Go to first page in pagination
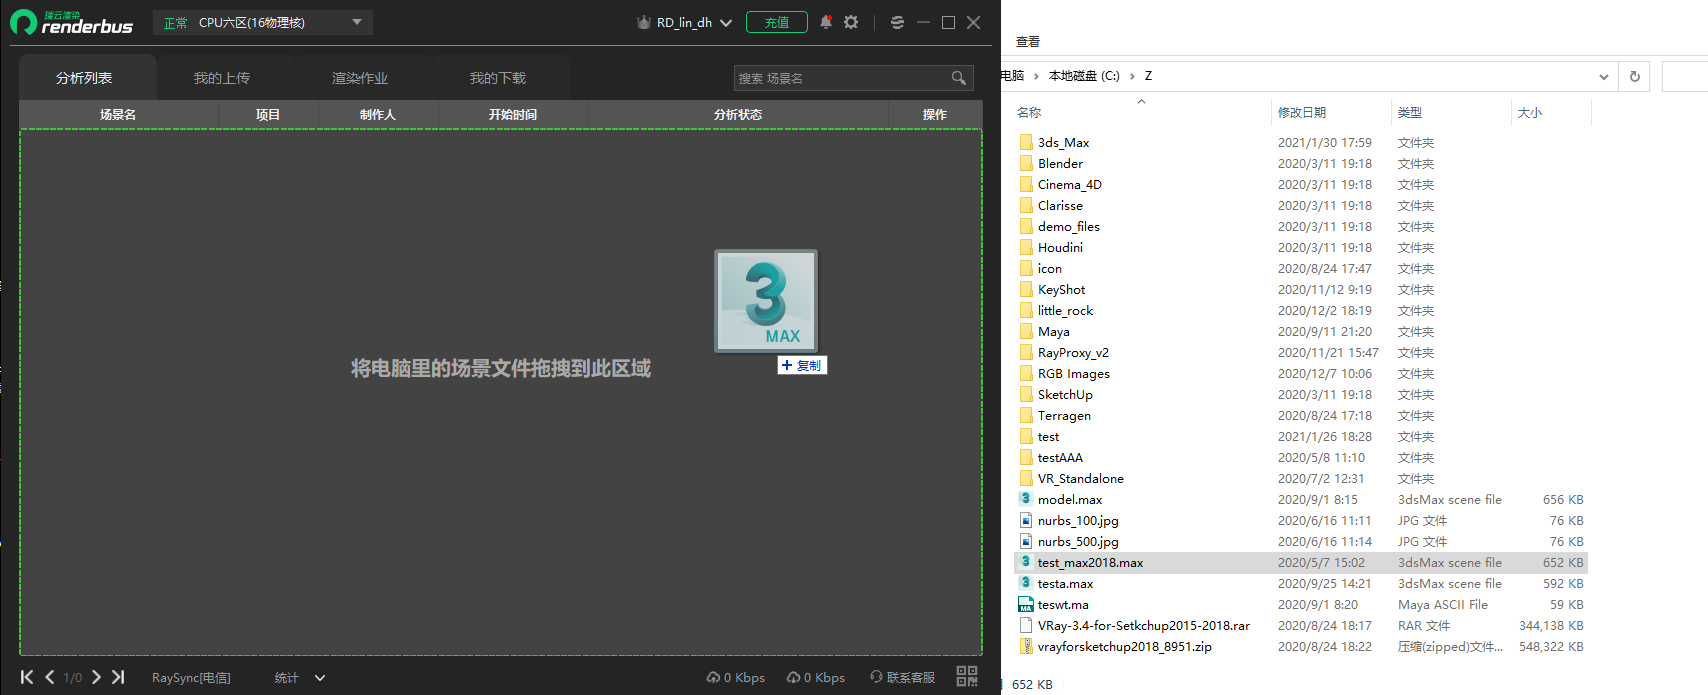Viewport: 1708px width, 695px height. click(27, 677)
